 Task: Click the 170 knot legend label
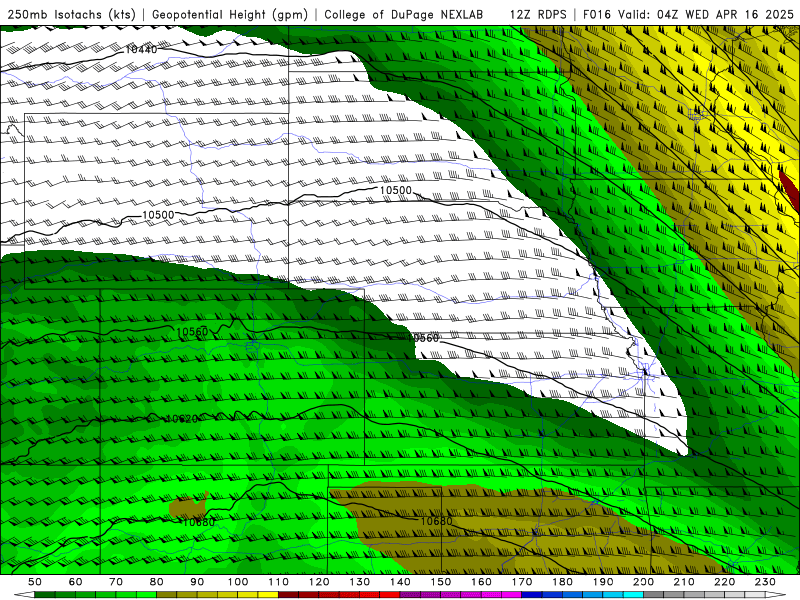522,582
